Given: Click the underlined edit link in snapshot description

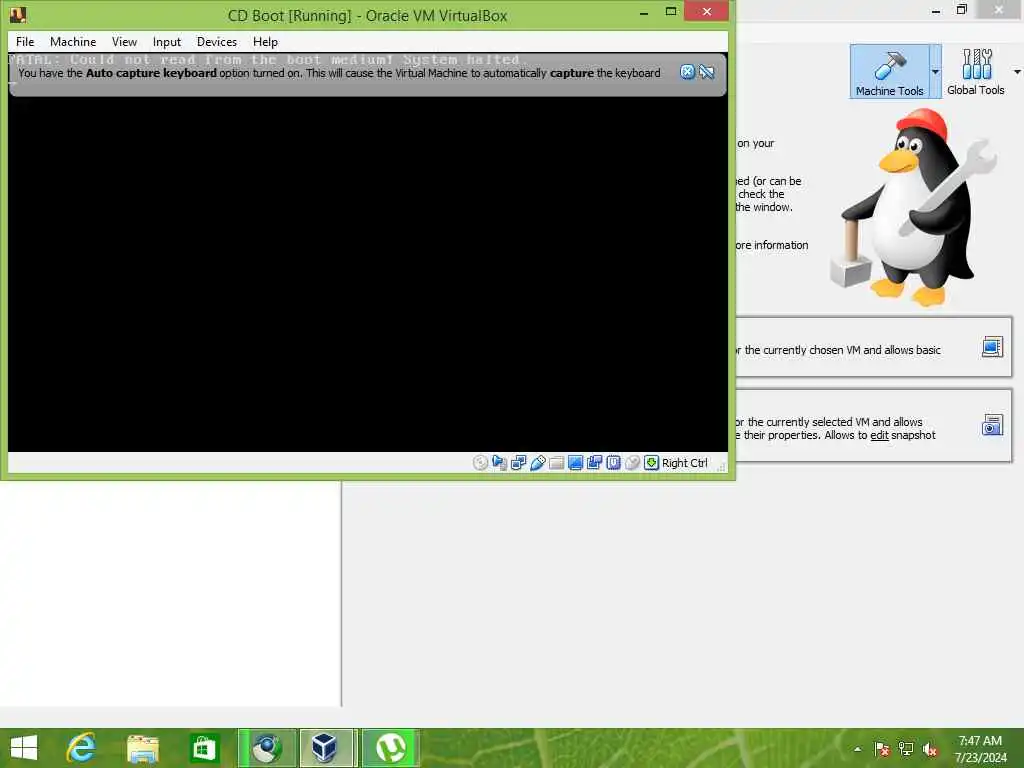Looking at the screenshot, I should point(879,436).
